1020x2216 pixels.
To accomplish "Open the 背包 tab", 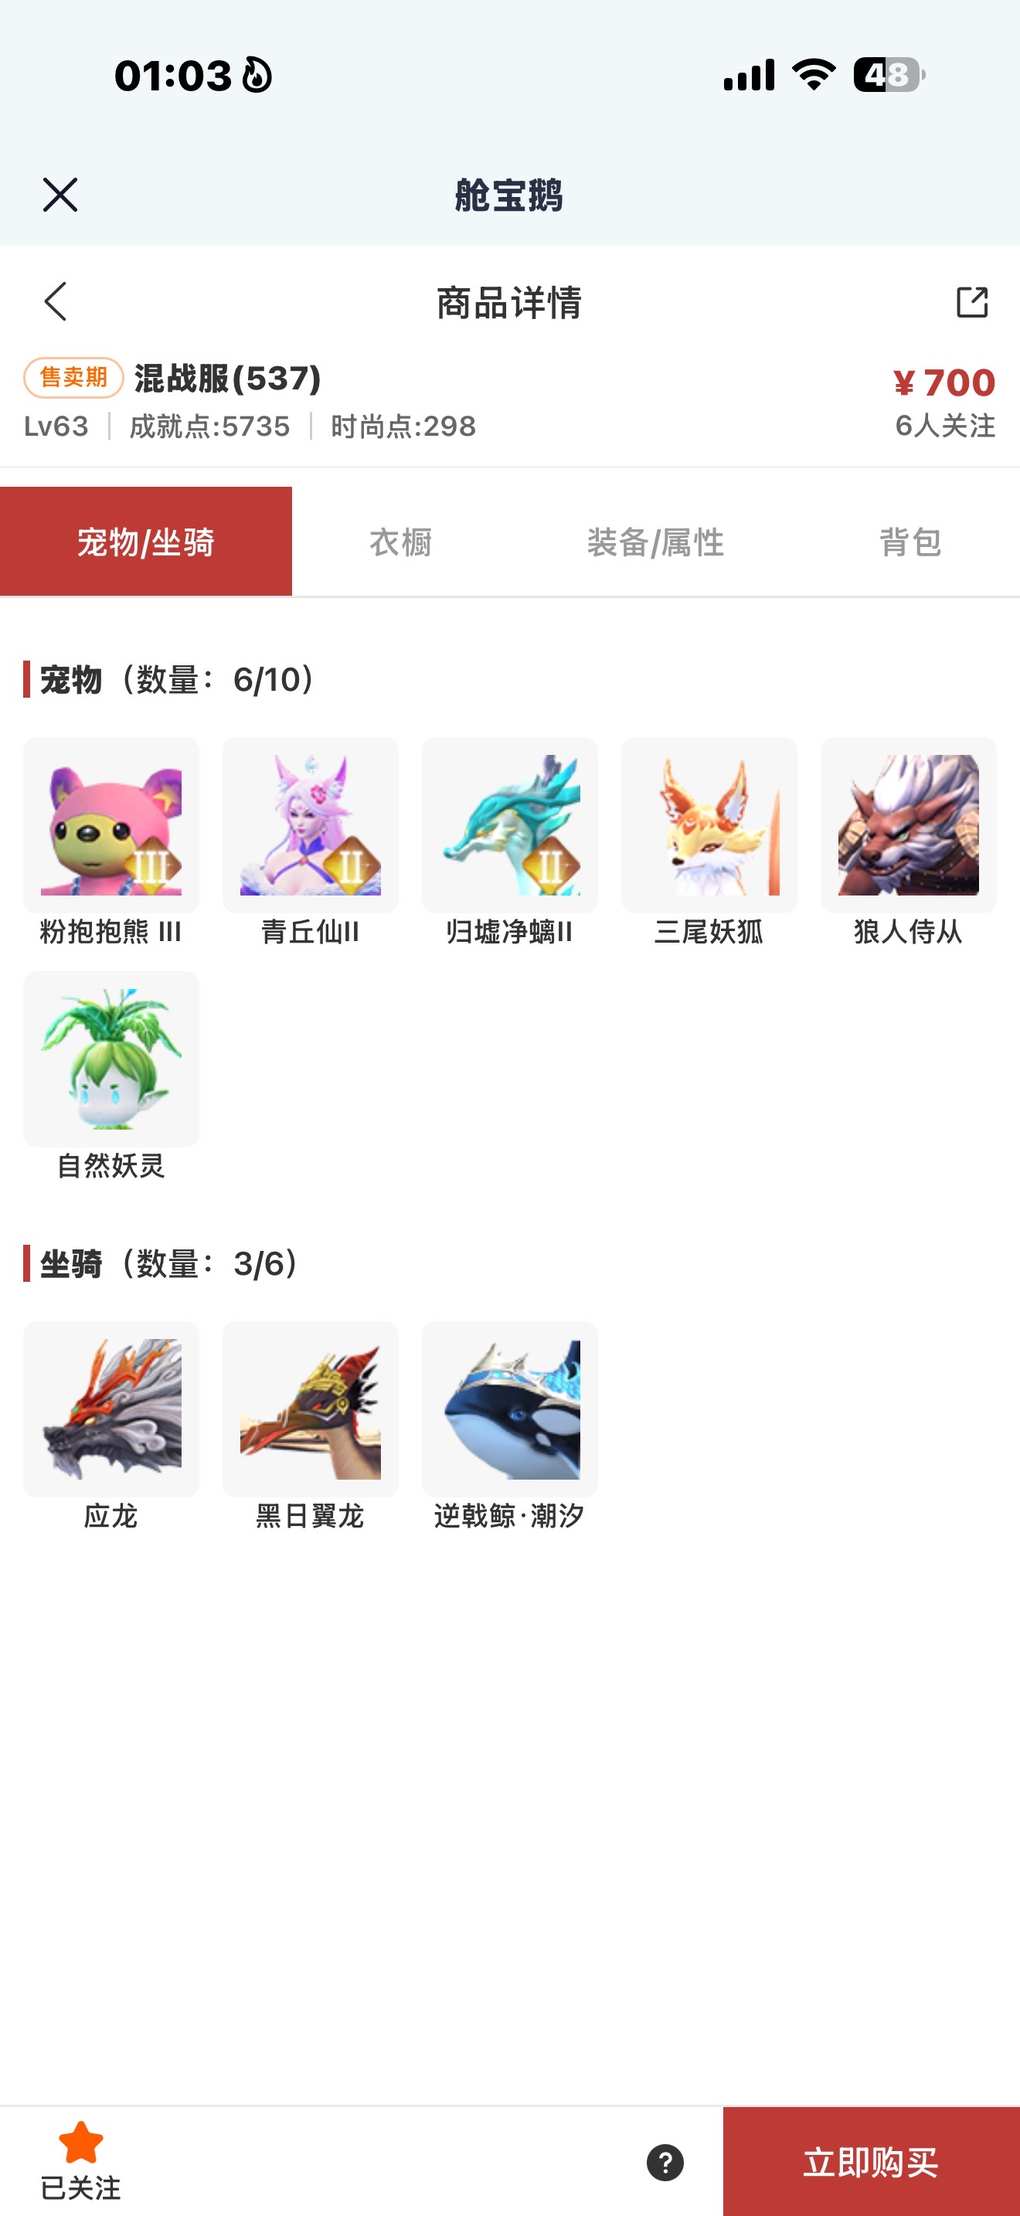I will coord(910,542).
